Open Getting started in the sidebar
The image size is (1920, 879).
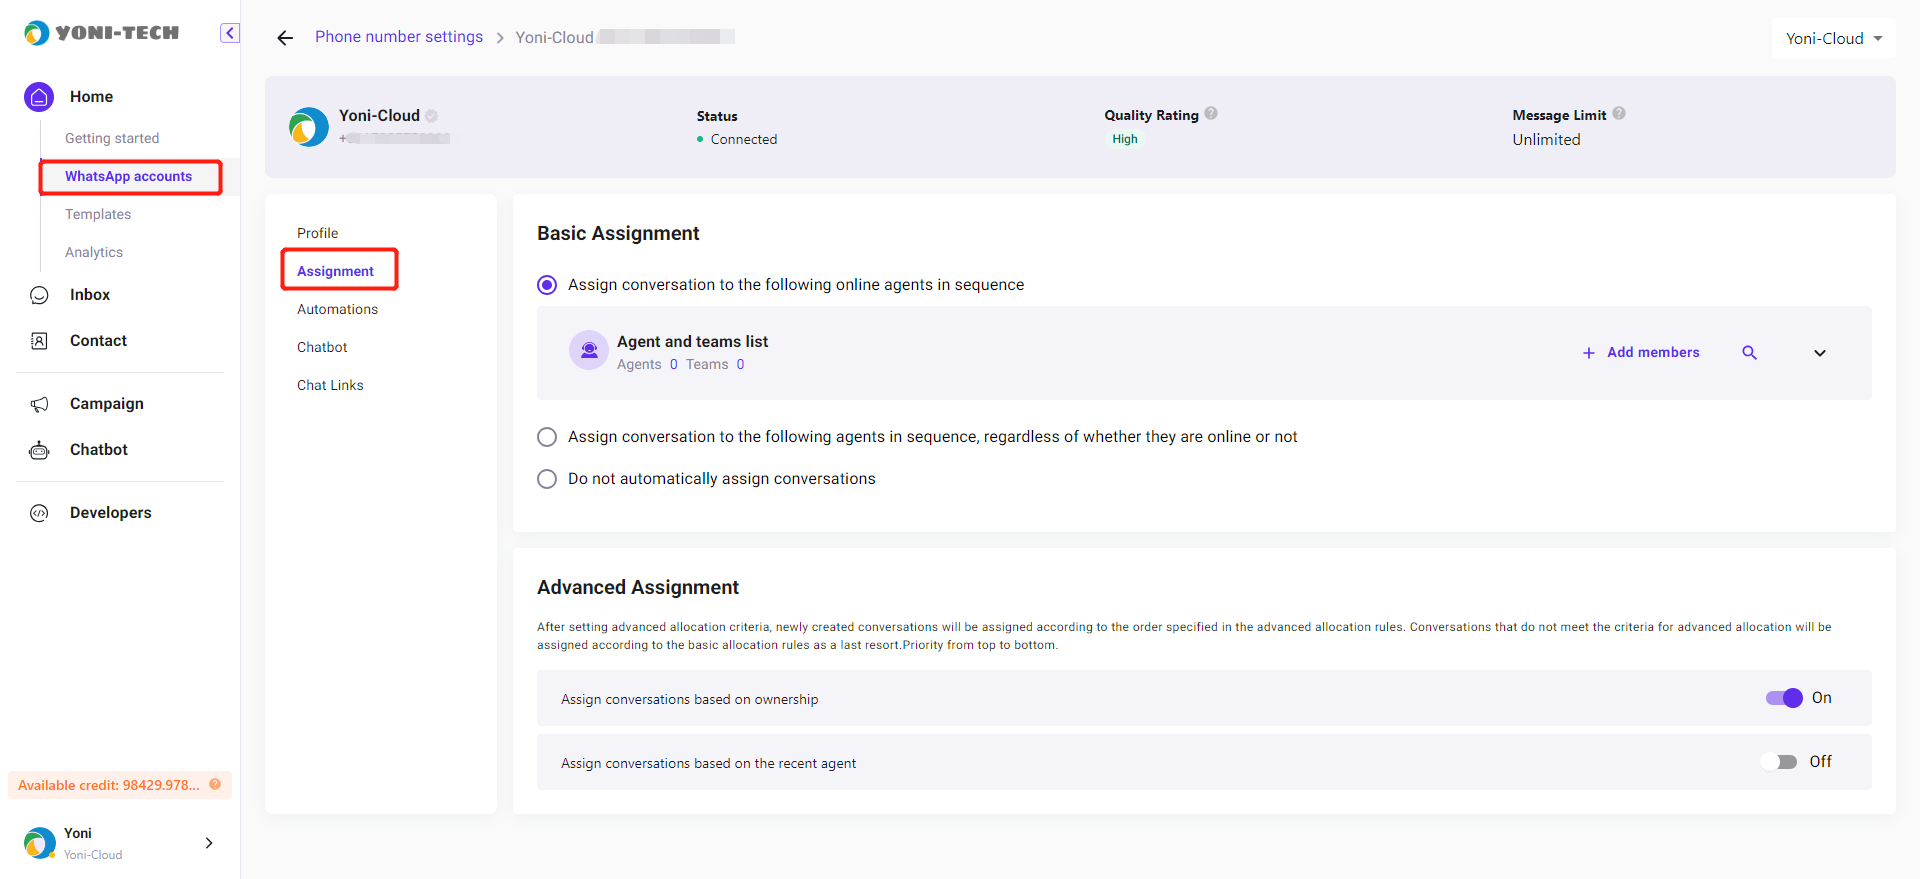pyautogui.click(x=112, y=138)
